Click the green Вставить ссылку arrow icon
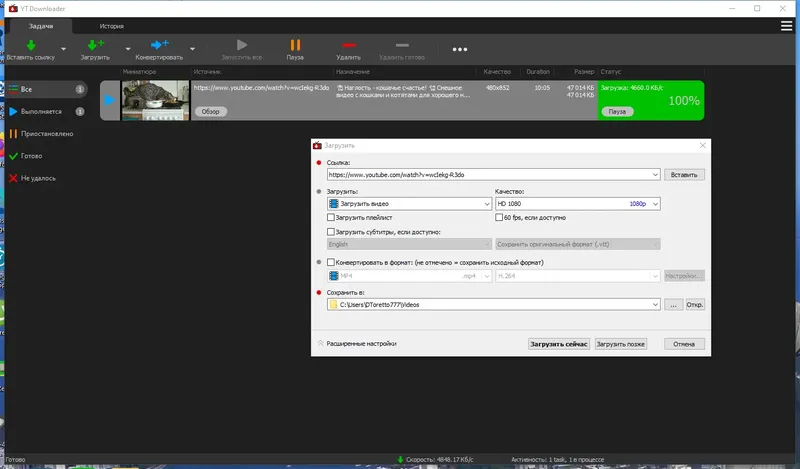Viewport: 800px width, 469px height. pos(31,45)
